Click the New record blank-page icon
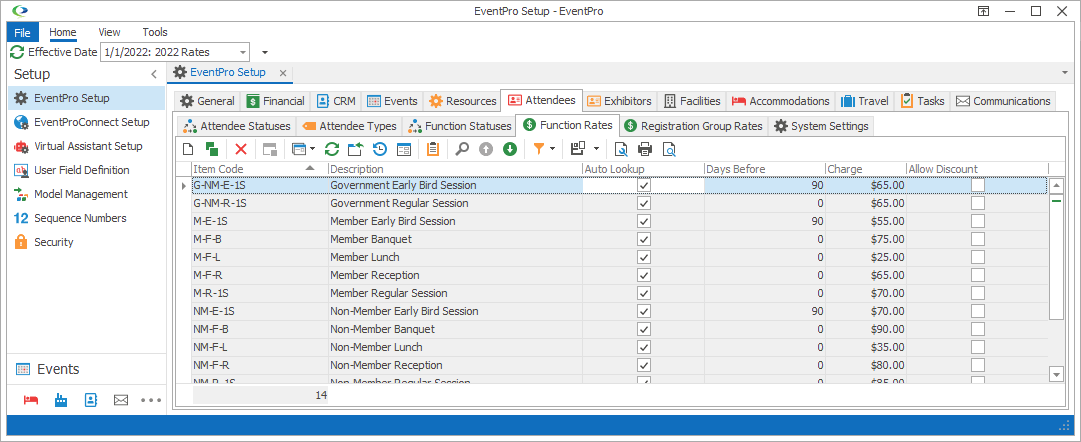1081x442 pixels. (x=188, y=148)
